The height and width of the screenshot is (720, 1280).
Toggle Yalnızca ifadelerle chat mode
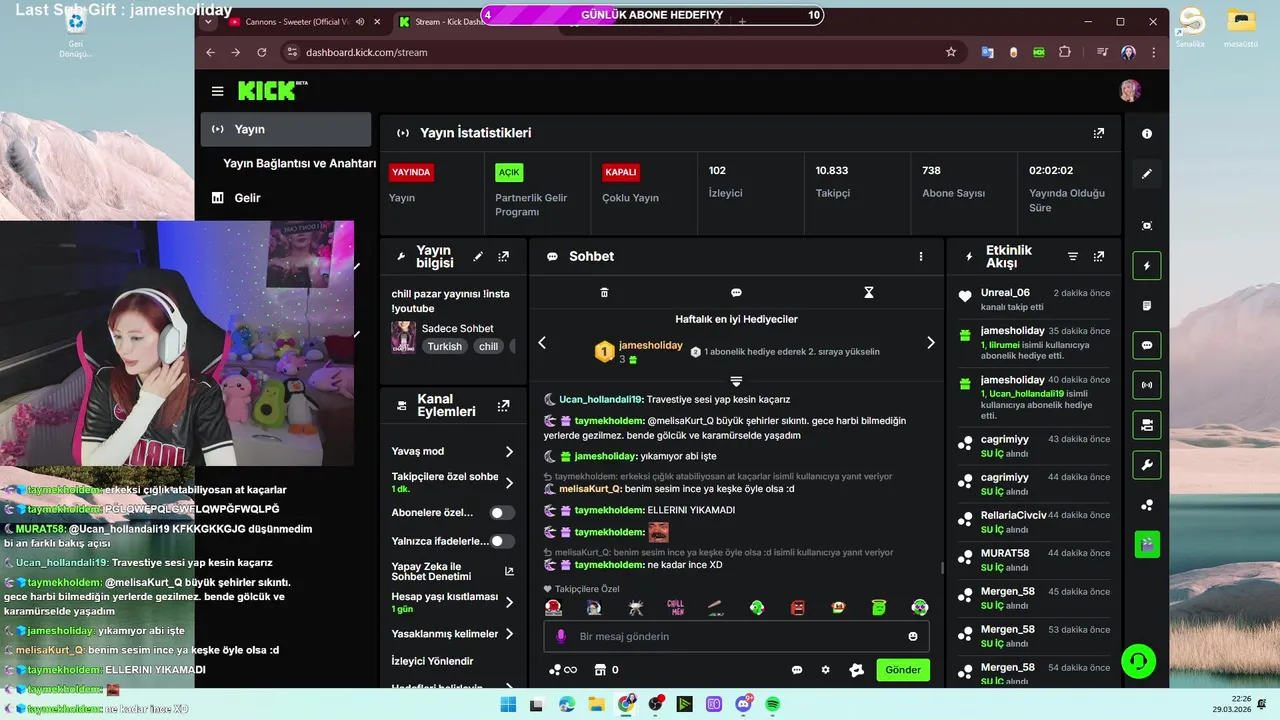point(502,541)
